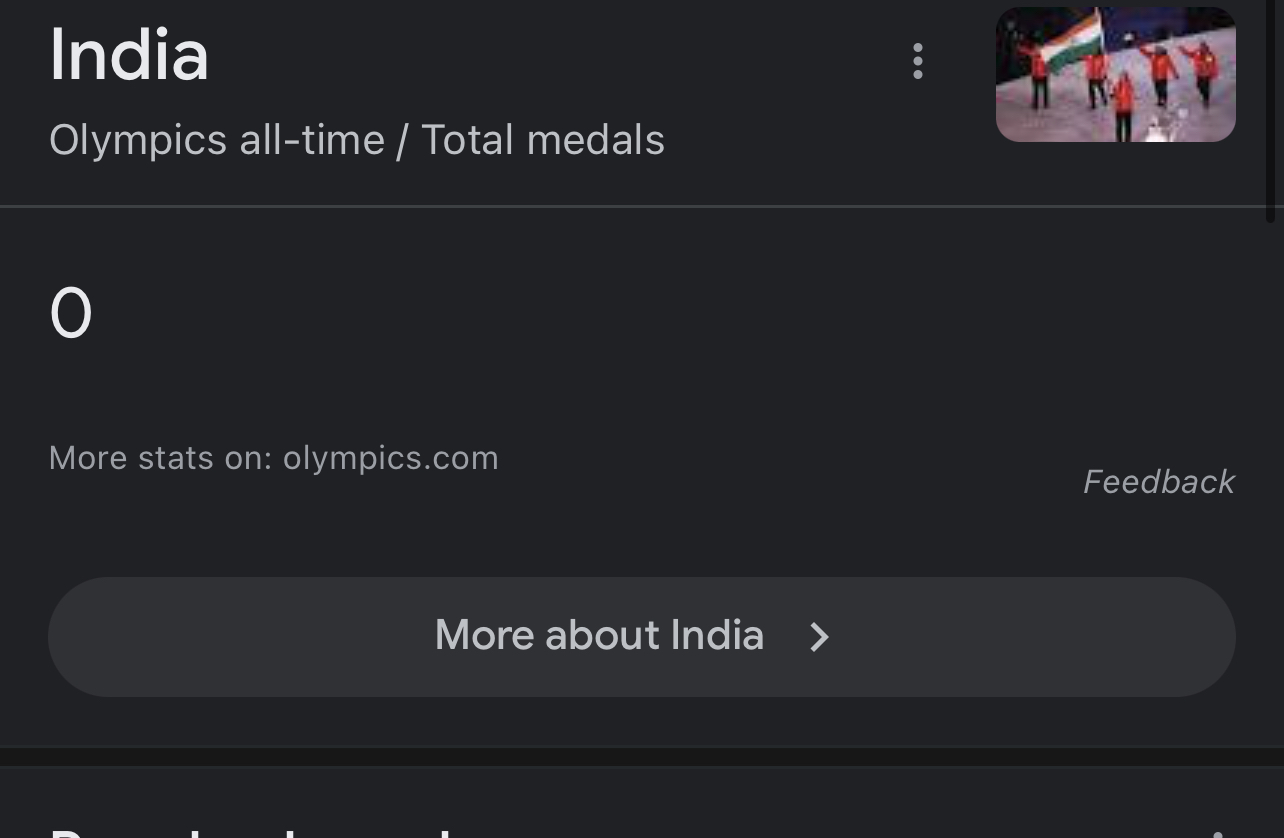Click the chevron arrow after More about India
This screenshot has width=1284, height=838.
[x=819, y=637]
